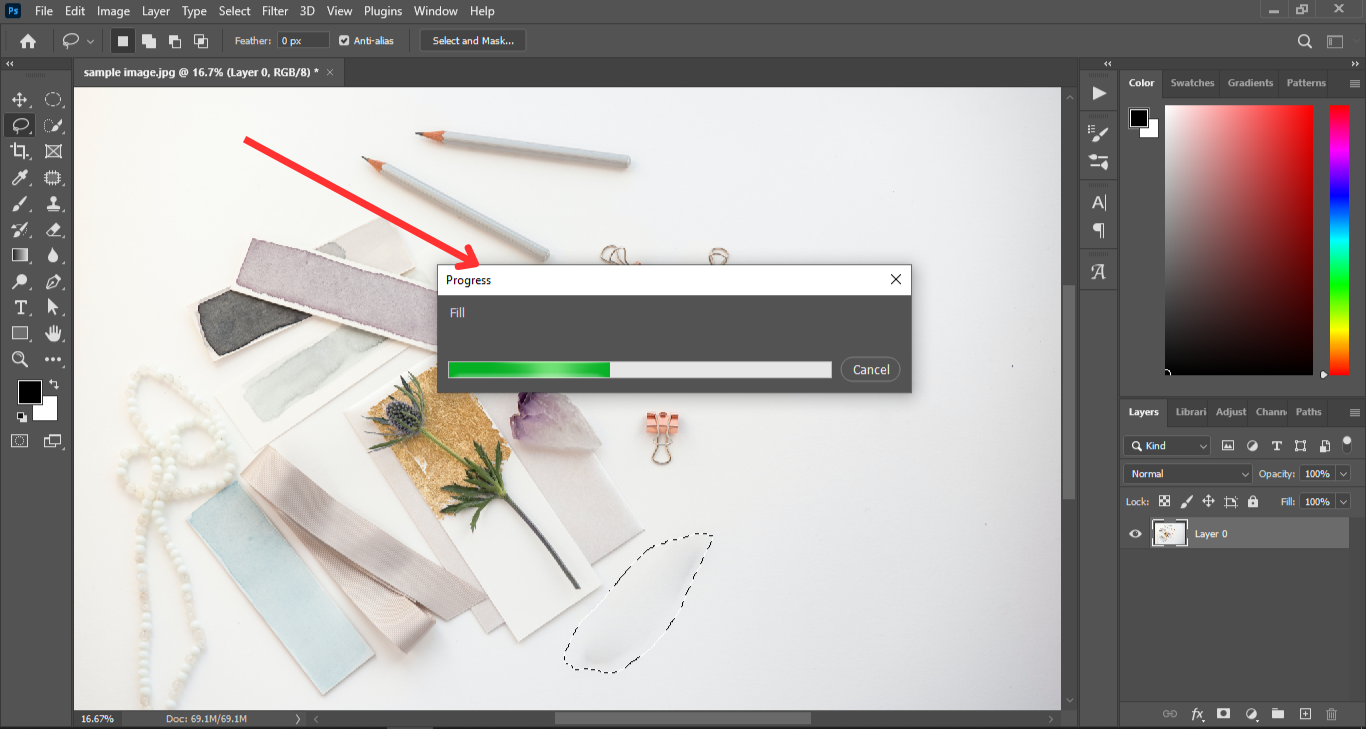Cancel the Fill progress dialog
The height and width of the screenshot is (729, 1366).
tap(870, 370)
